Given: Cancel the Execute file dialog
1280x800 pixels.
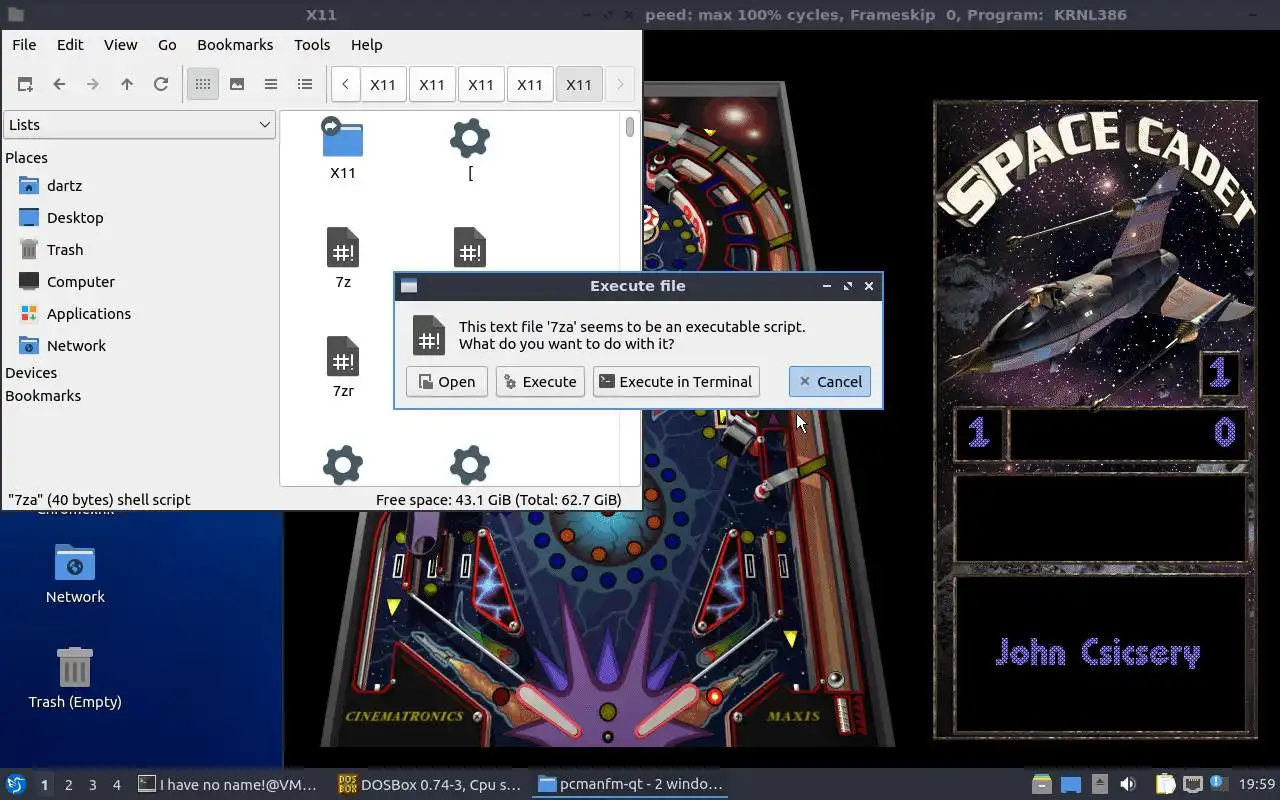Looking at the screenshot, I should (x=830, y=381).
